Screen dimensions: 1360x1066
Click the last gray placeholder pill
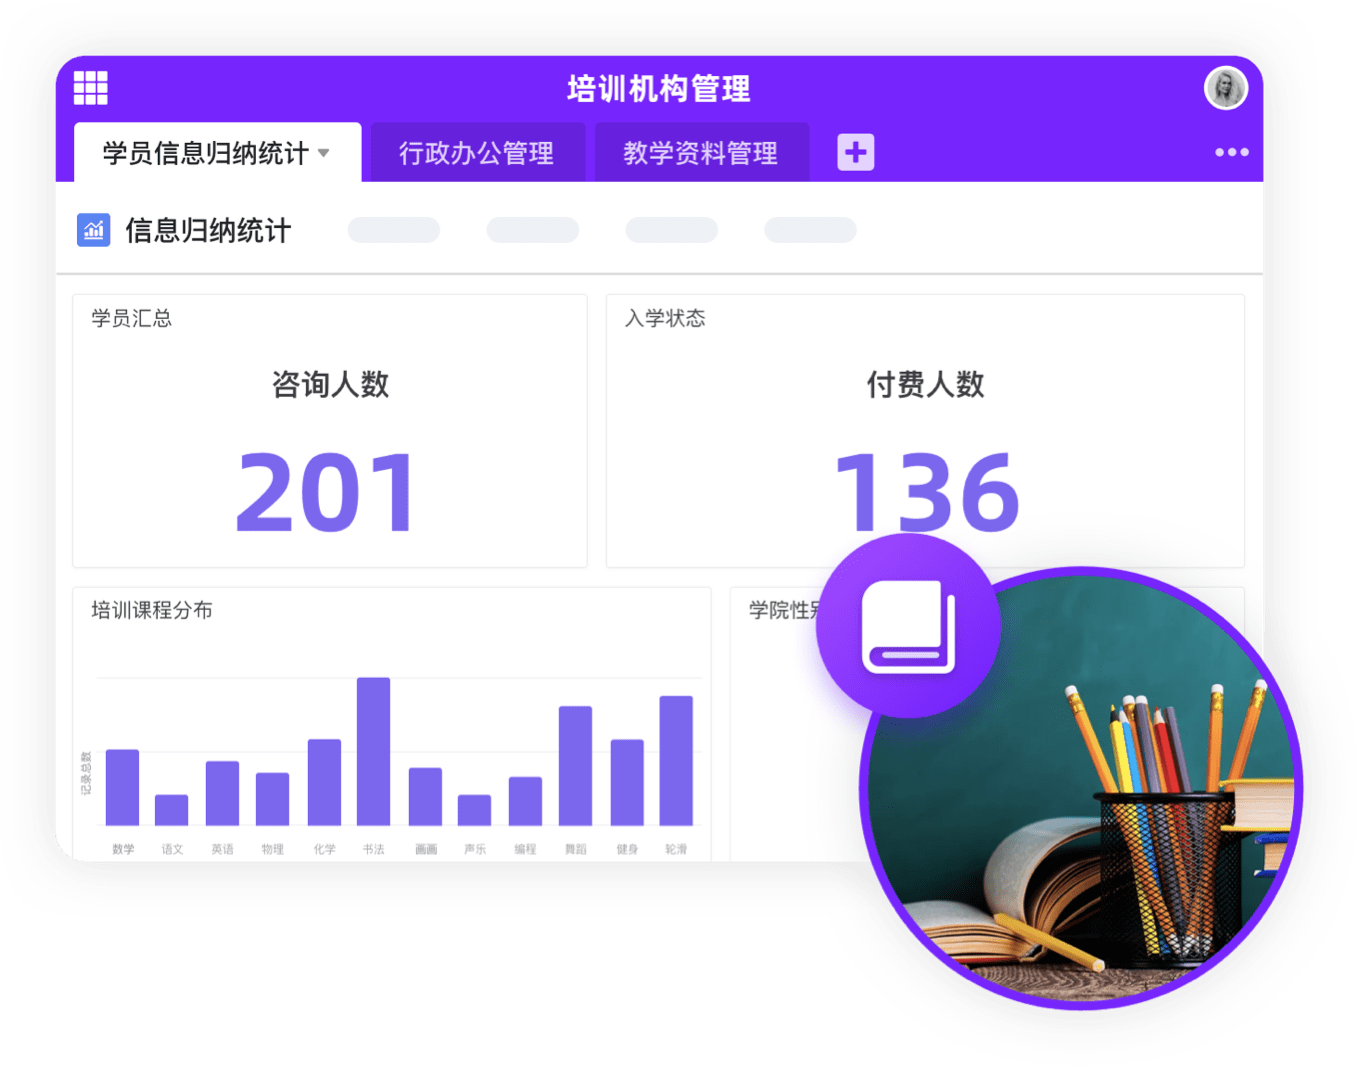point(810,230)
